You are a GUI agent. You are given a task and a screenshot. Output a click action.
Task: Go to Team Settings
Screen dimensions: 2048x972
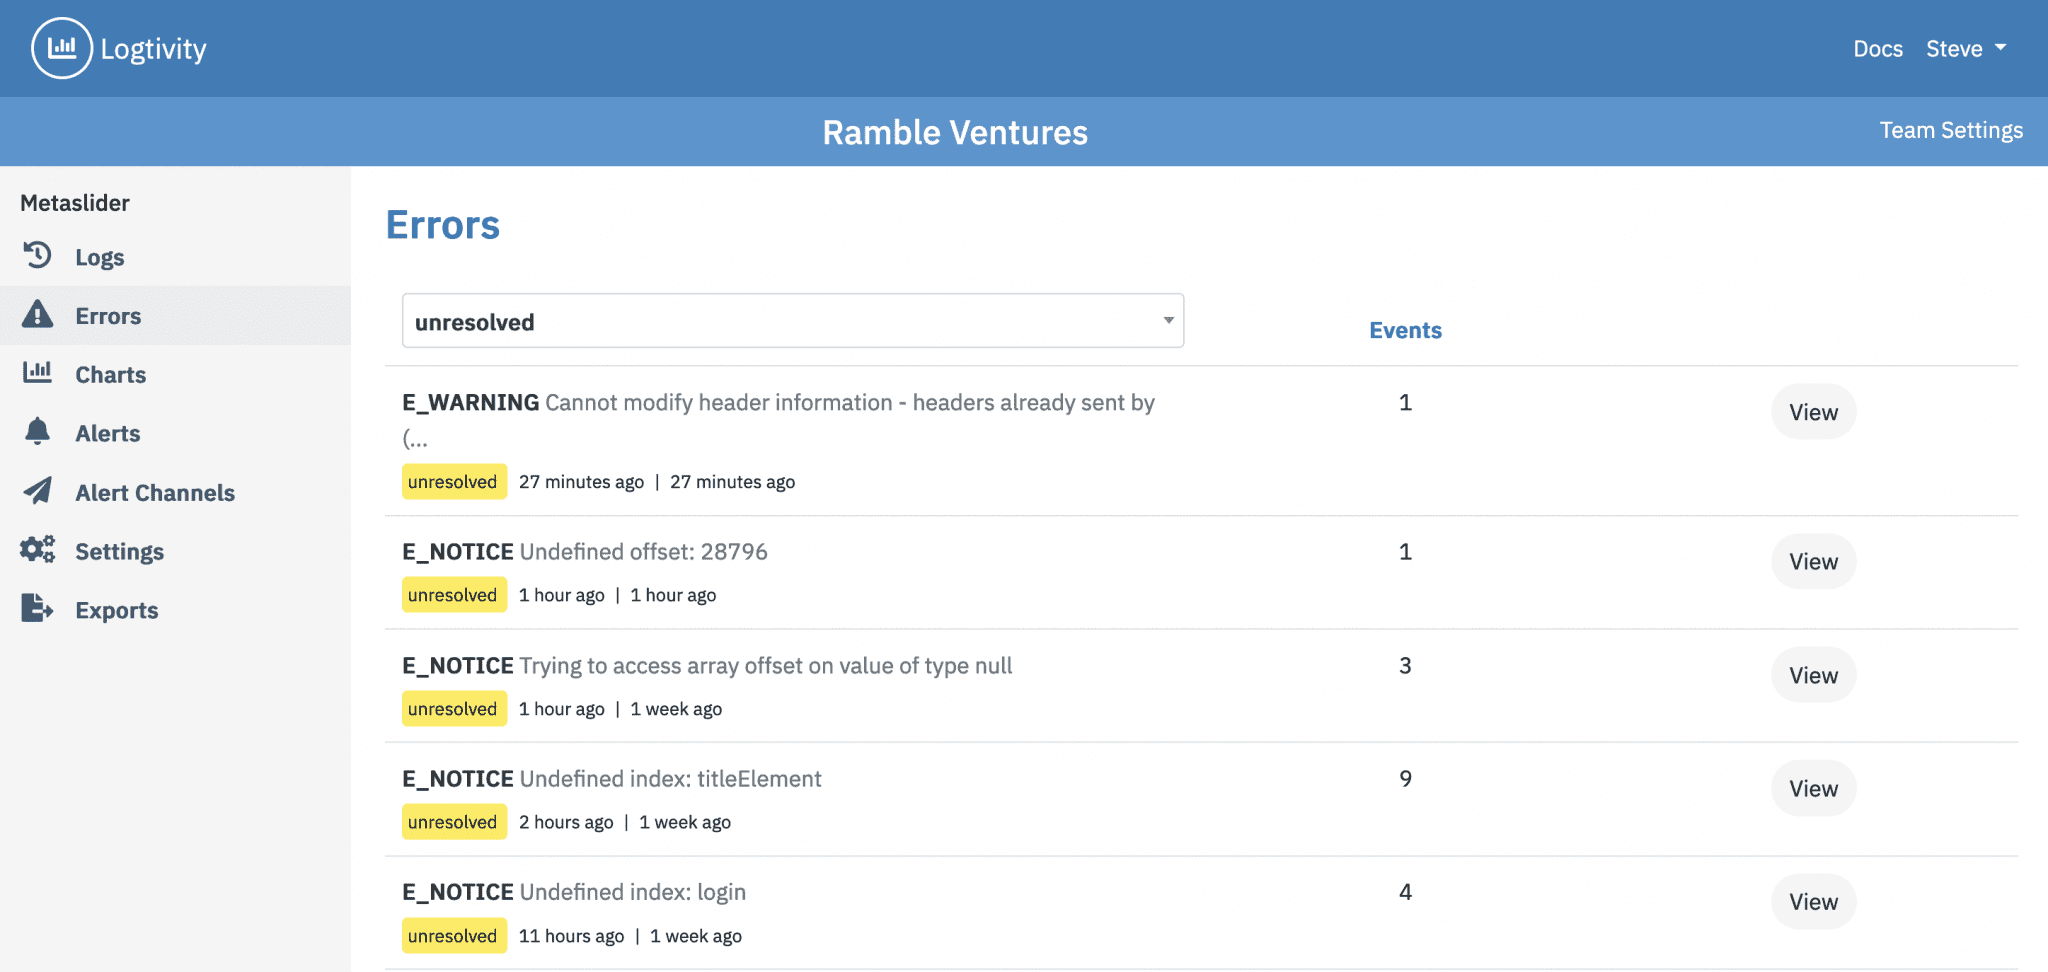click(1950, 130)
